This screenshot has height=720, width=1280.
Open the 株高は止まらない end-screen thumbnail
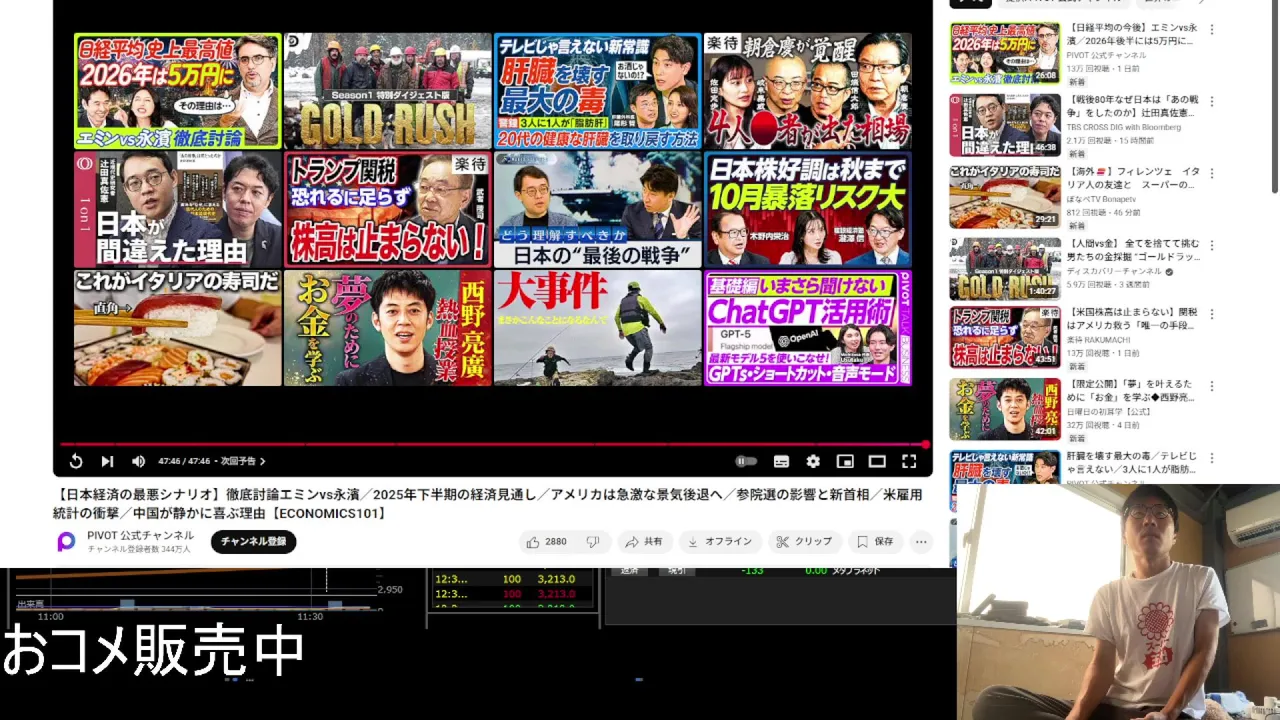[388, 210]
